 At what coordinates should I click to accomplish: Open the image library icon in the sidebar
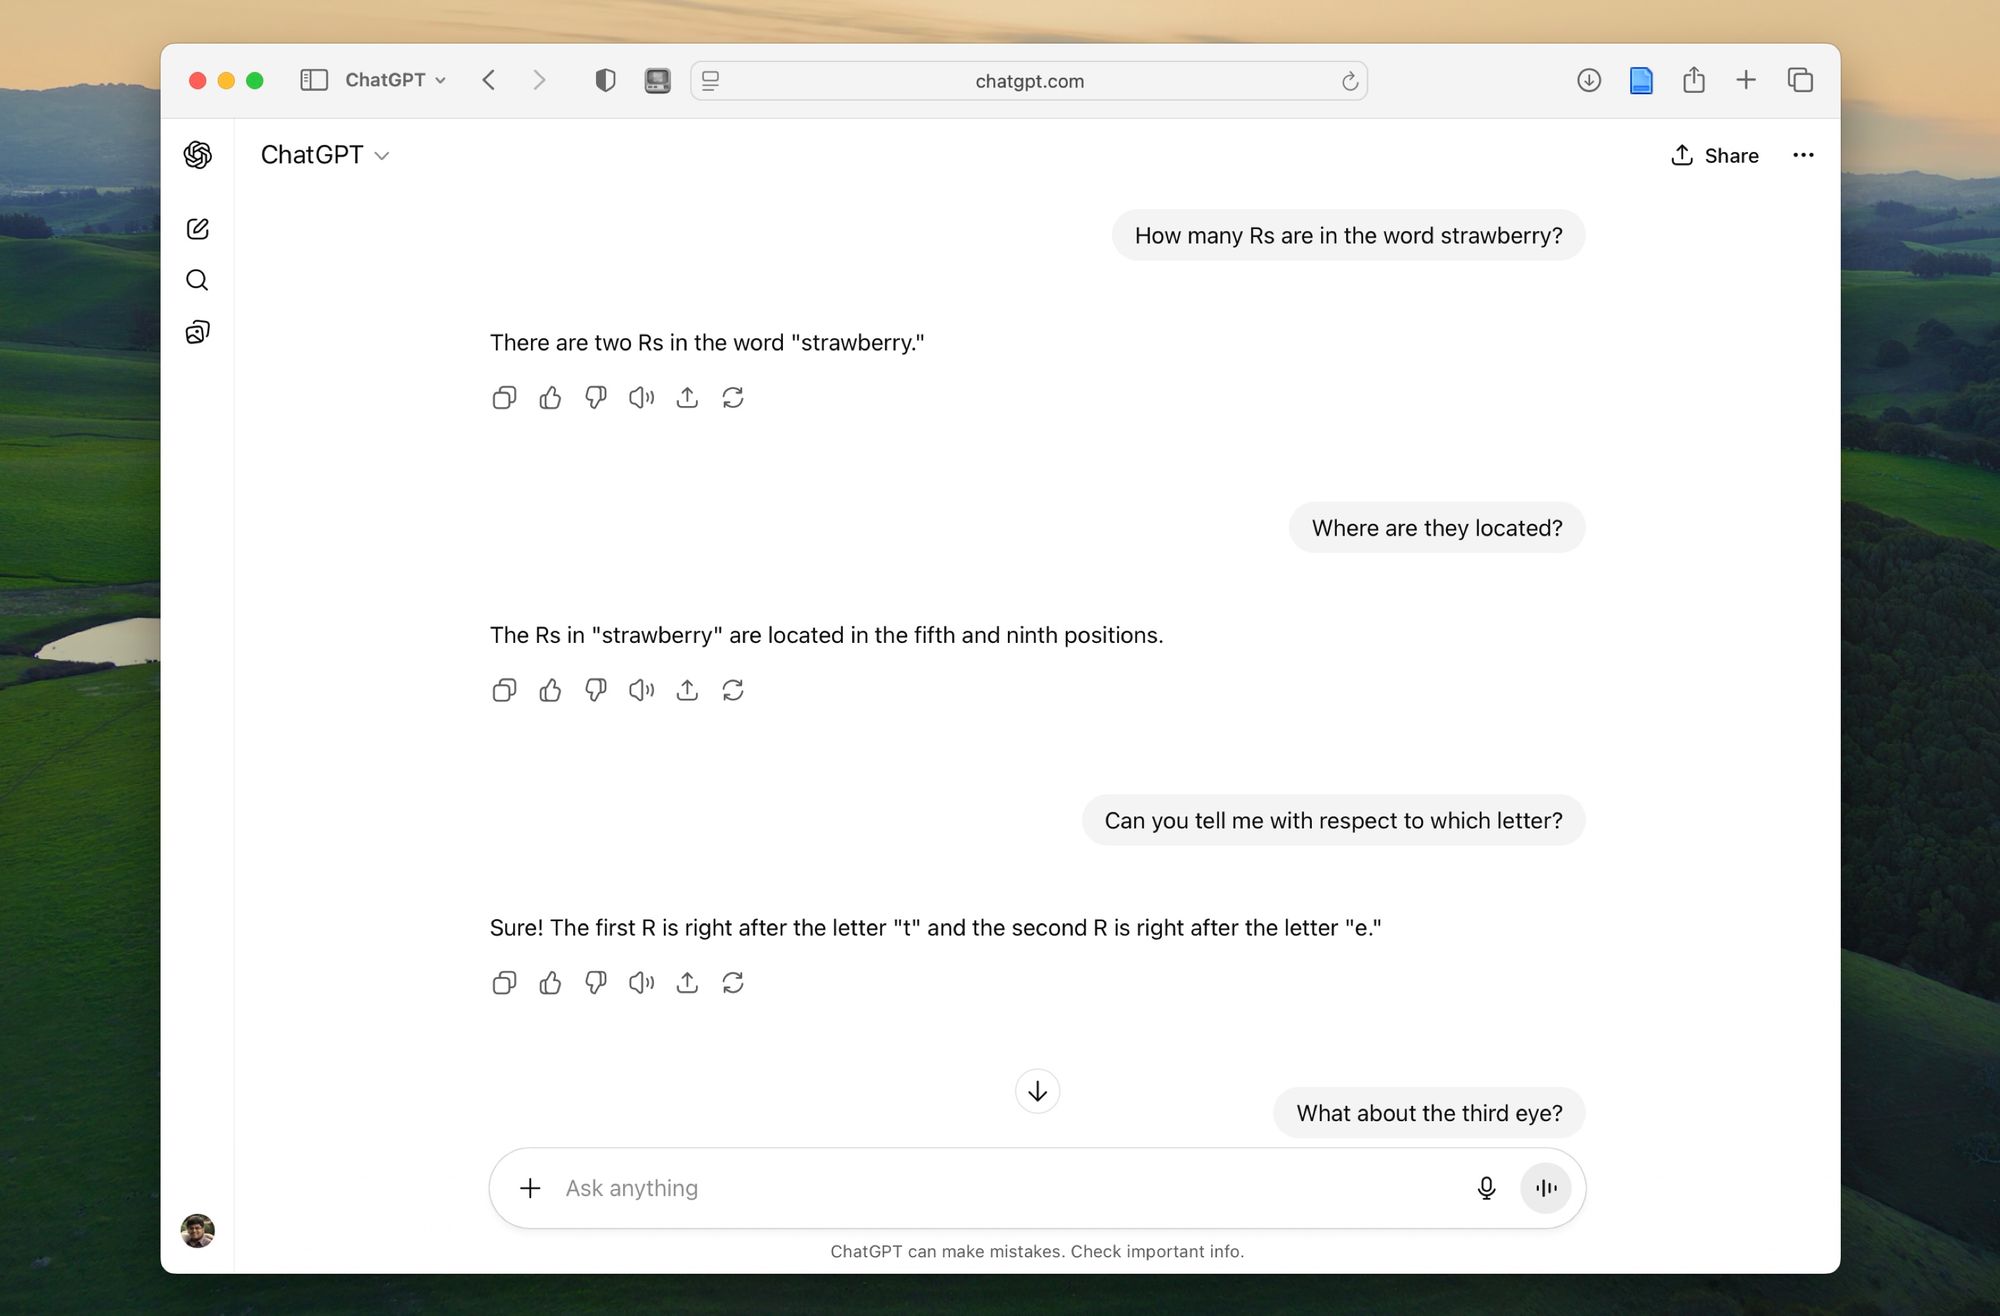coord(198,332)
